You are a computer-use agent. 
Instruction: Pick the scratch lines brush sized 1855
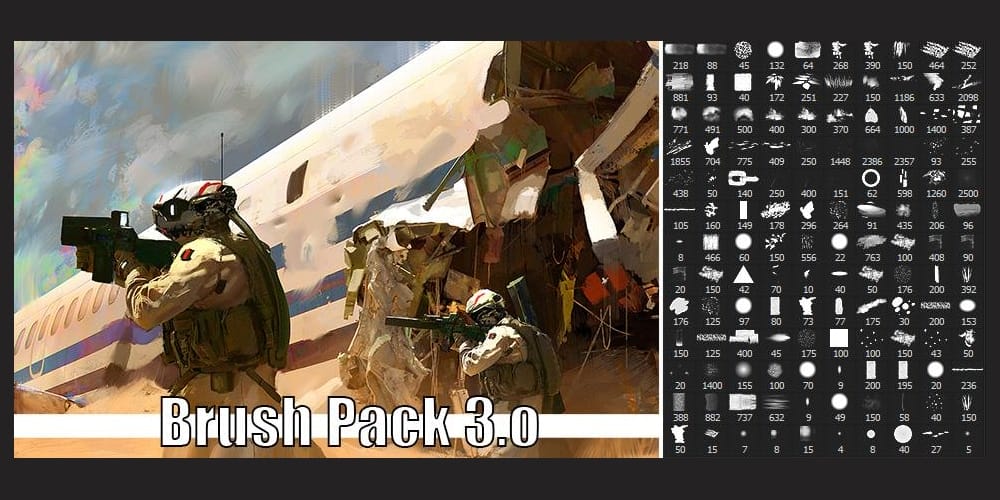(679, 146)
